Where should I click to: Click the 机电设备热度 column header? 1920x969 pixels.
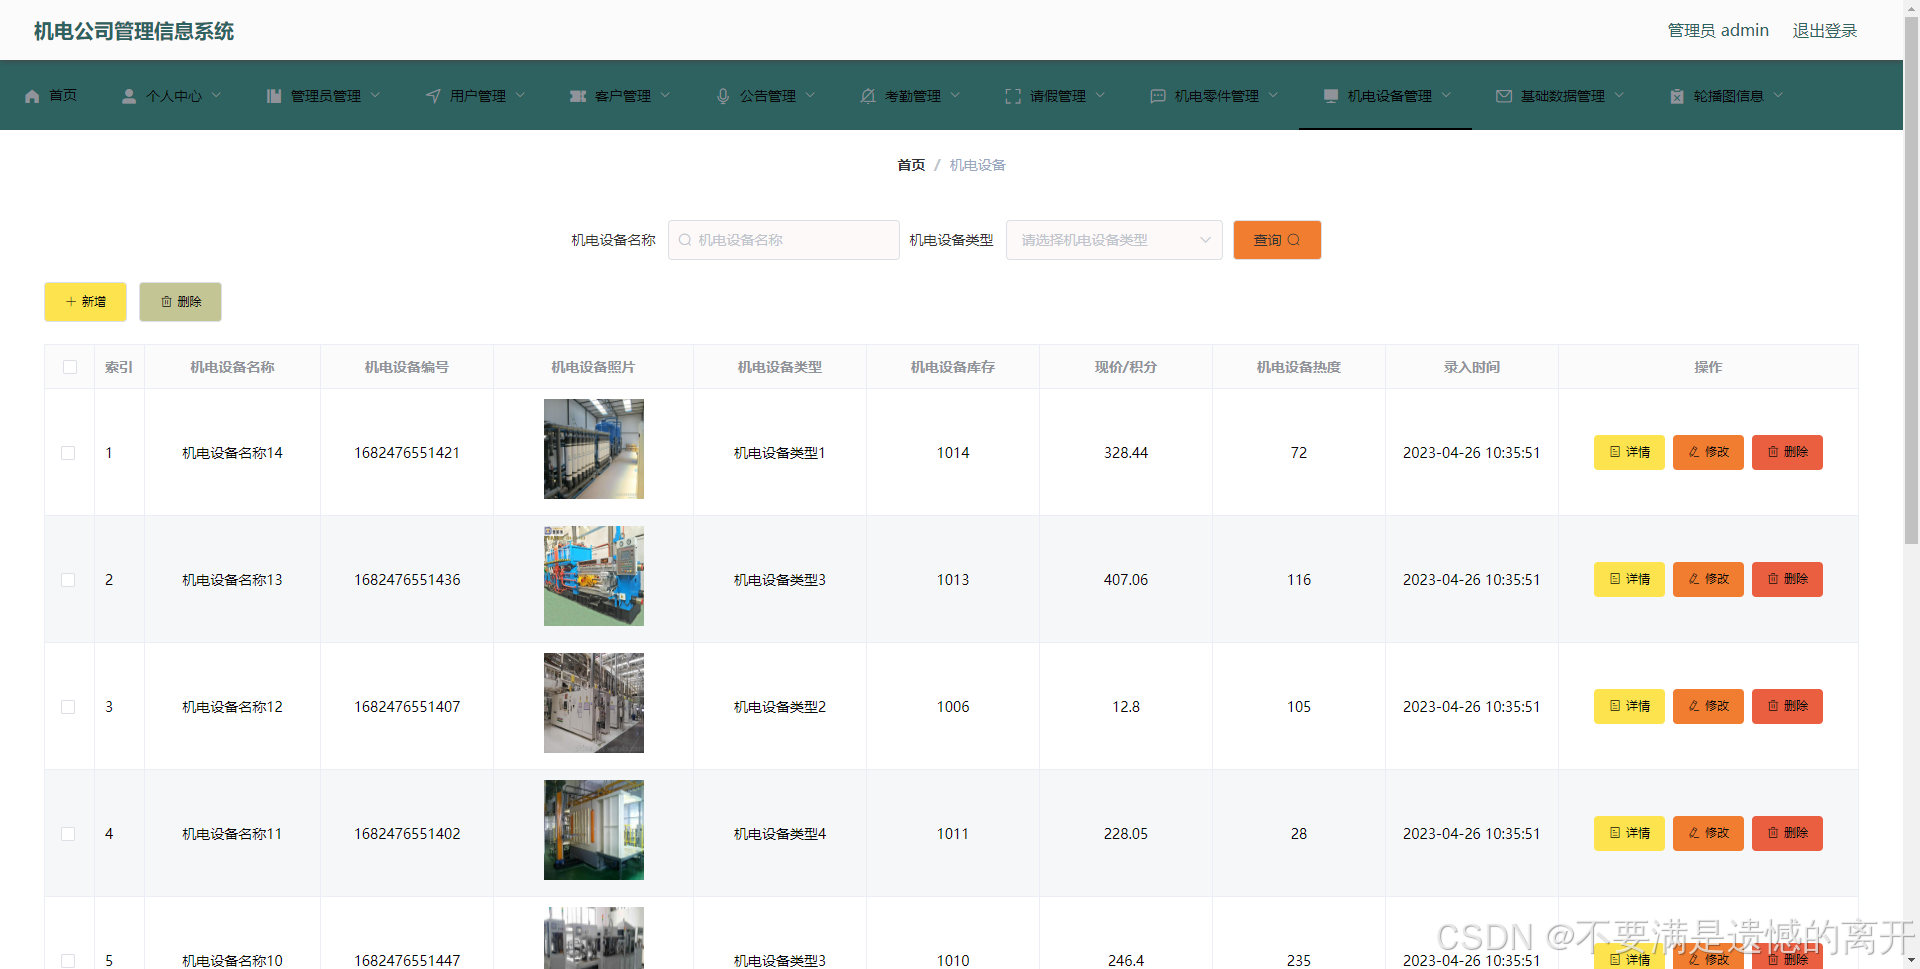[x=1299, y=367]
